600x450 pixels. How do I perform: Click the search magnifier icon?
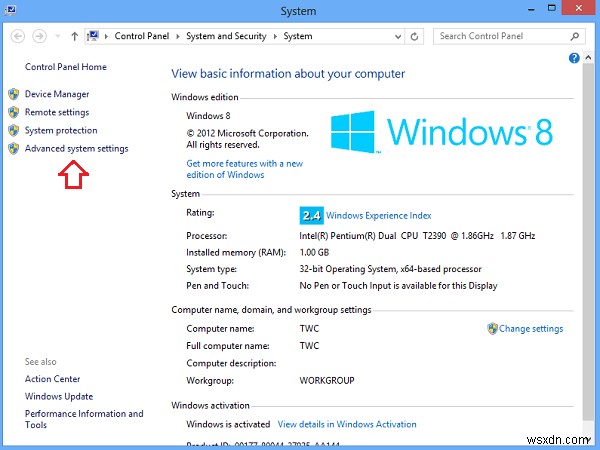pos(575,36)
